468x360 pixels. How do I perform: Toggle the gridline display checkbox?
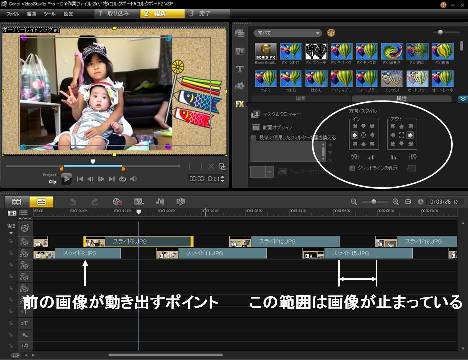(352, 168)
